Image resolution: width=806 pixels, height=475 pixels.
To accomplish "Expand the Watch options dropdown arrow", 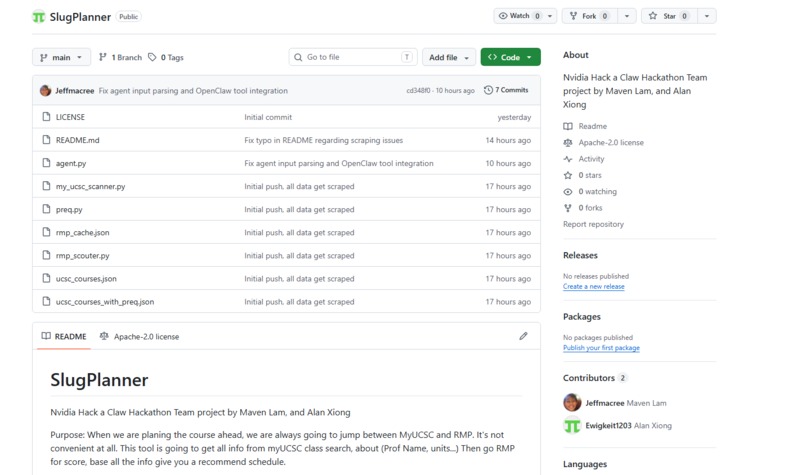I will (x=551, y=16).
